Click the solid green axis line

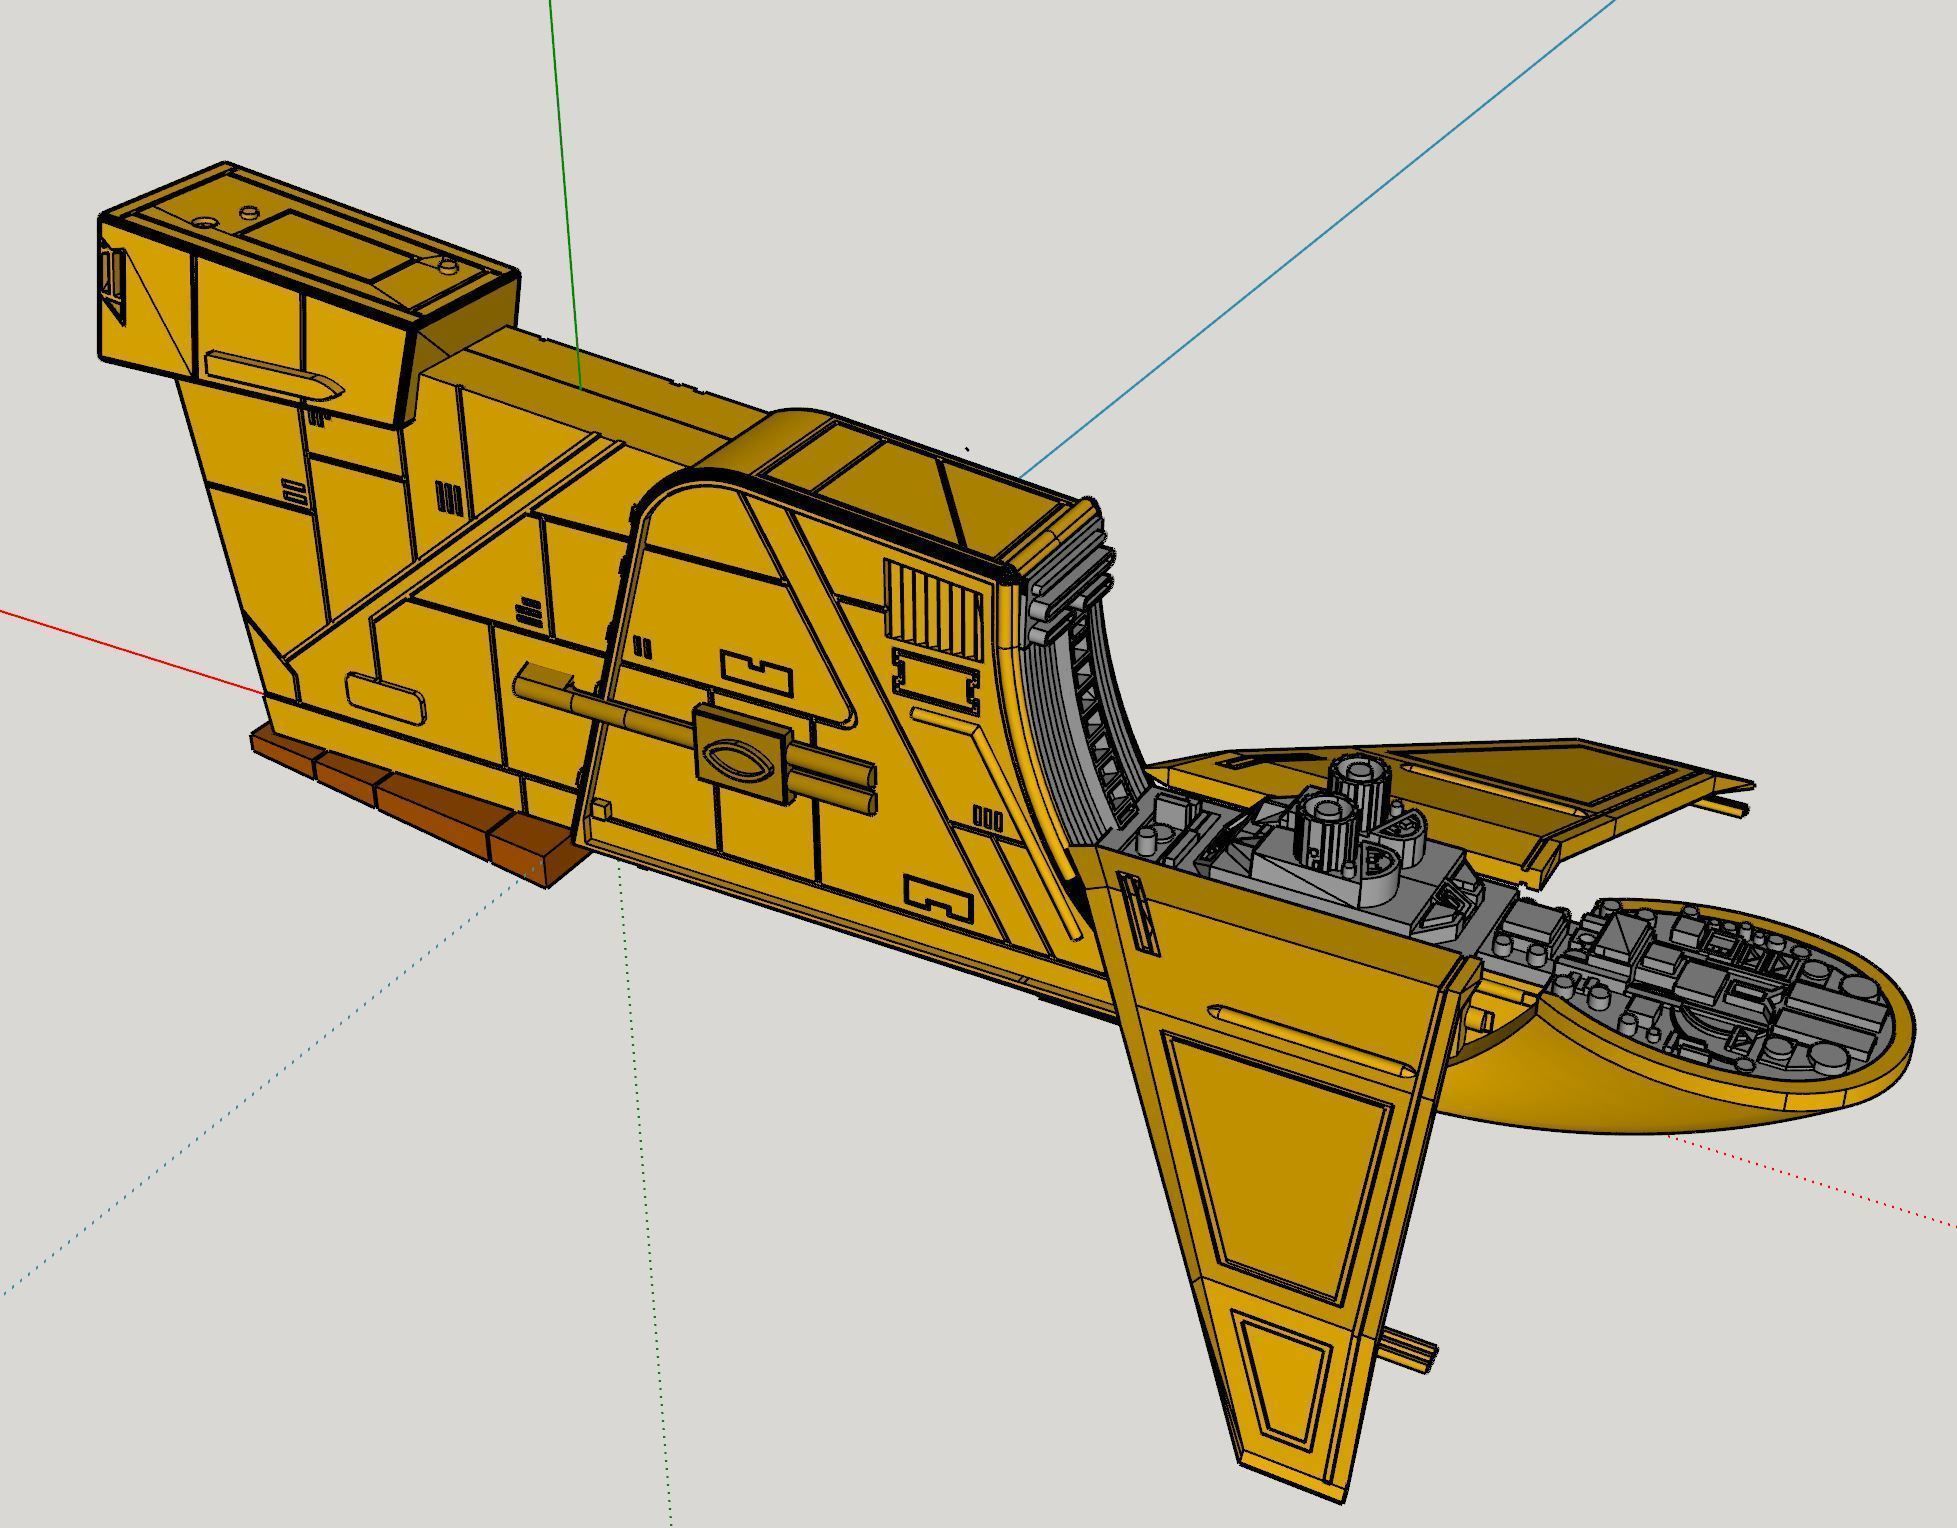[x=565, y=195]
